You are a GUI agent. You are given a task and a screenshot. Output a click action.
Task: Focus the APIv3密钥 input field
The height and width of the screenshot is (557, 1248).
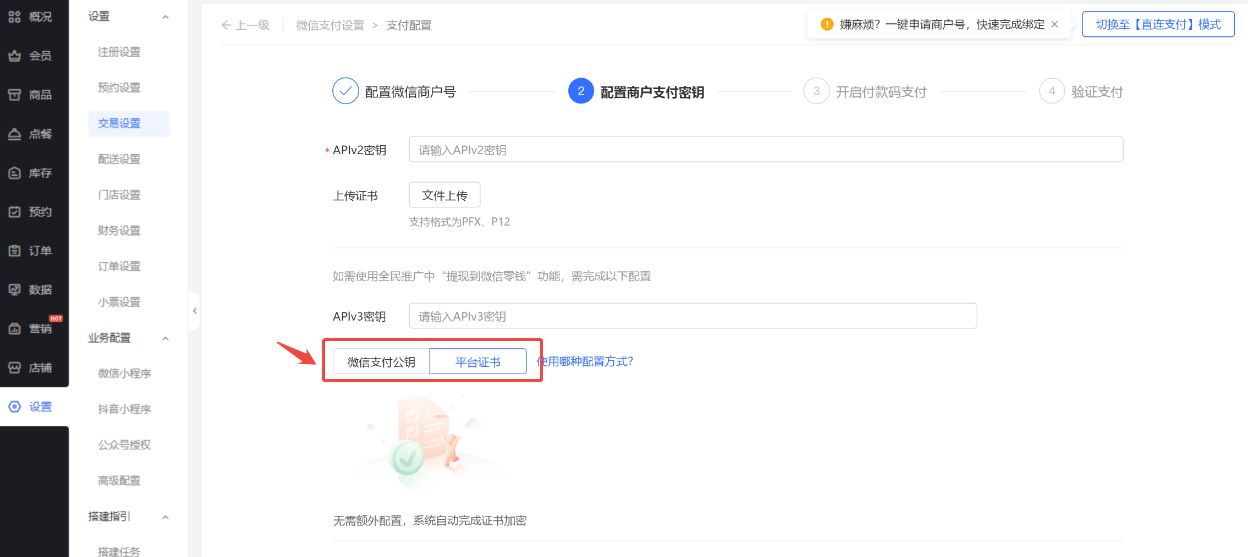693,316
